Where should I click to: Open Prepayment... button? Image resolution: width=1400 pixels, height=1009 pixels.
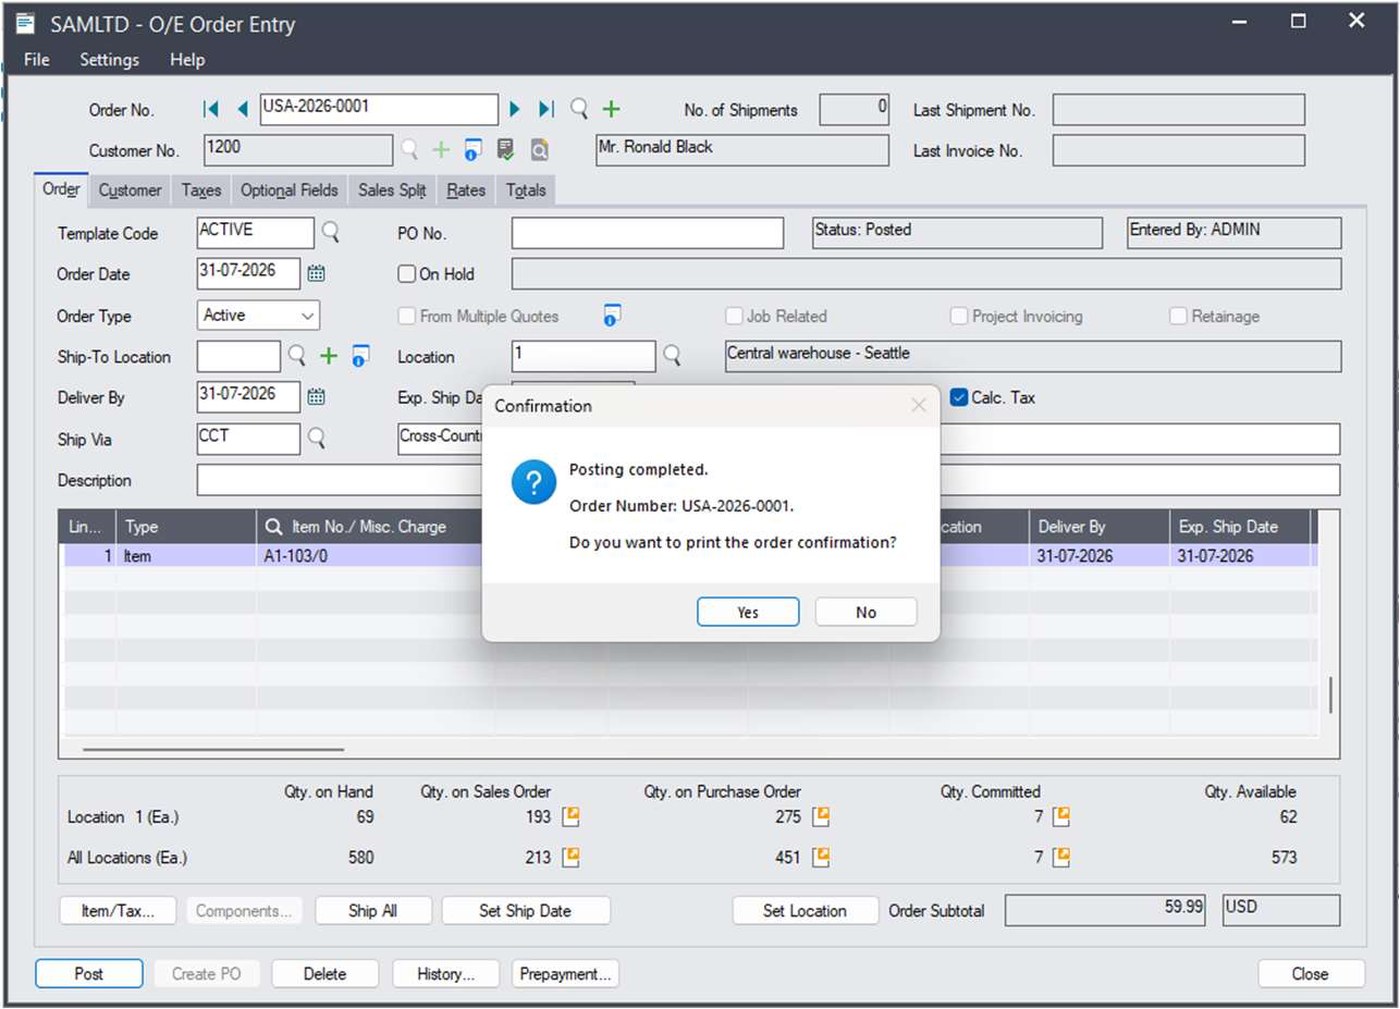pyautogui.click(x=565, y=974)
